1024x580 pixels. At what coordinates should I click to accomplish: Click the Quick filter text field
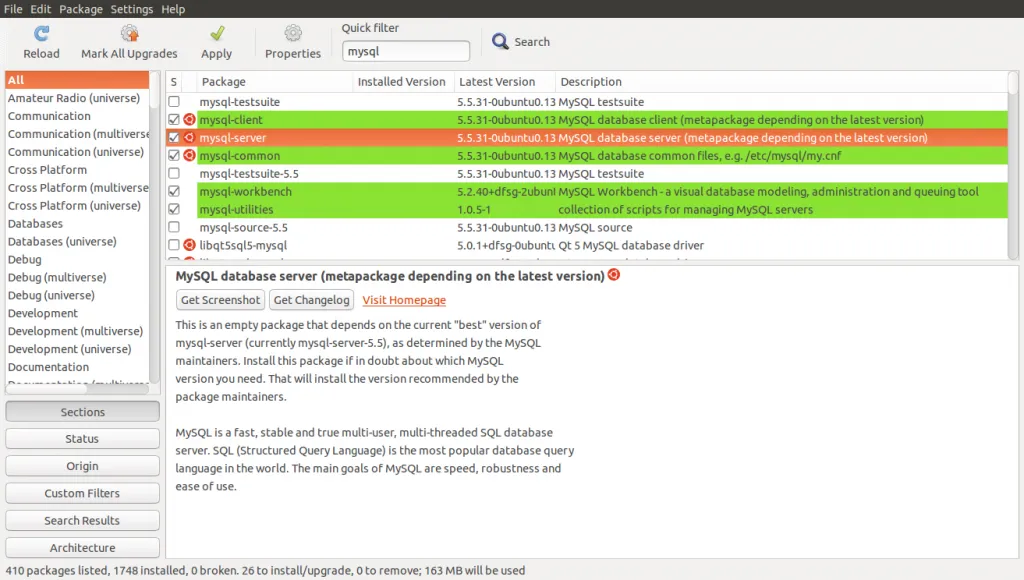tap(406, 51)
